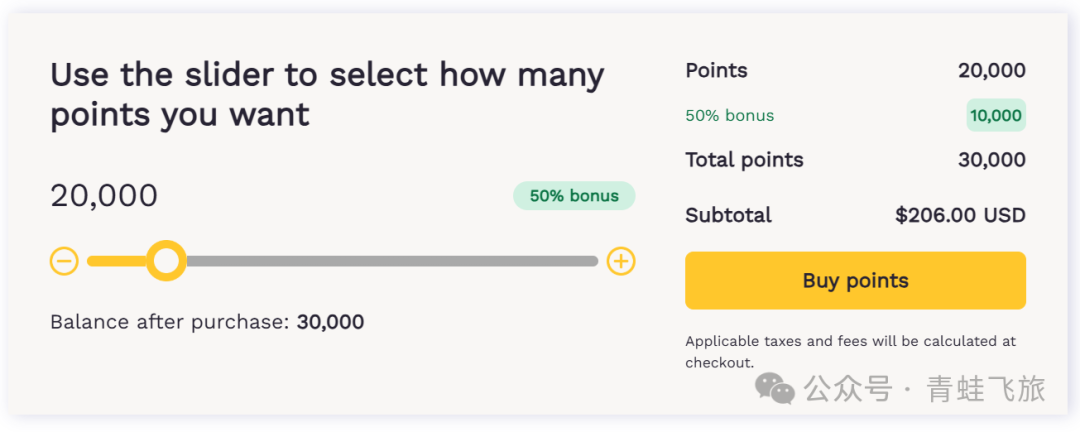Click the plus icon to increase points

pyautogui.click(x=621, y=262)
